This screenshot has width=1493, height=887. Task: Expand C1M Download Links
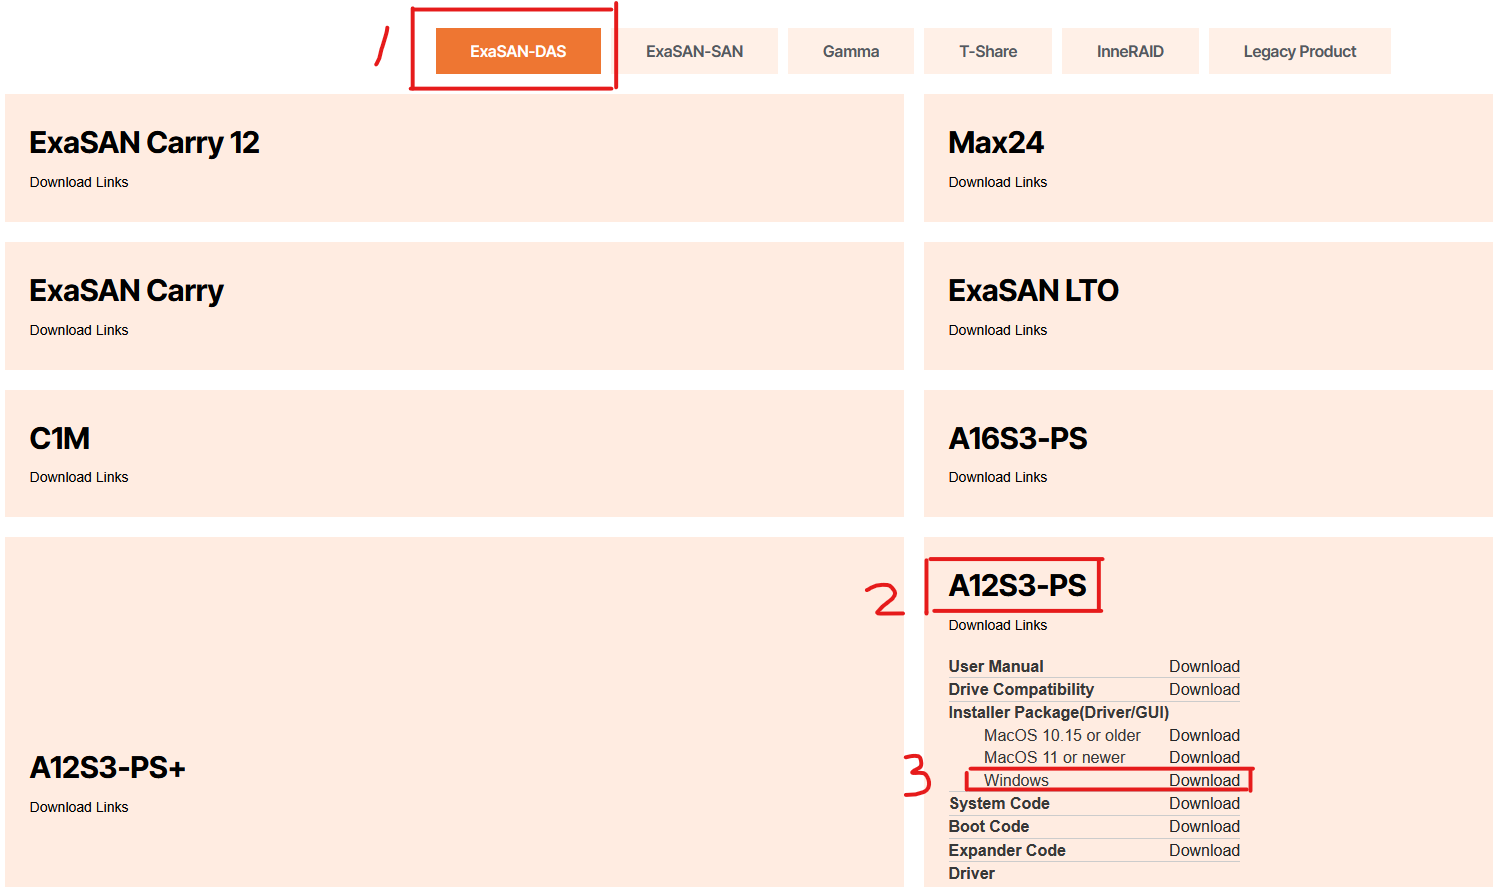79,477
